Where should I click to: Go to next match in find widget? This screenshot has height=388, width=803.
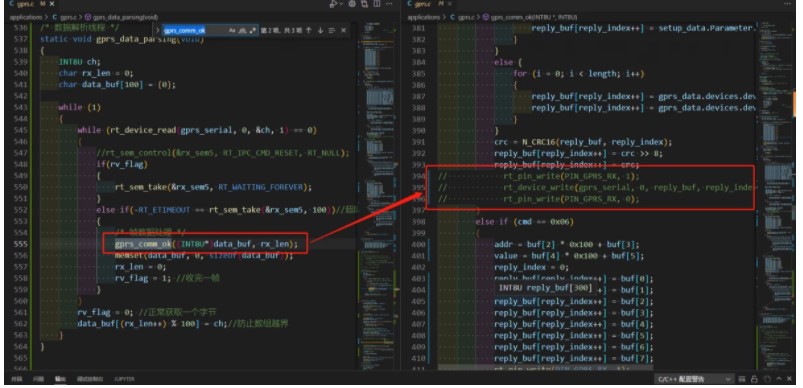pyautogui.click(x=320, y=30)
